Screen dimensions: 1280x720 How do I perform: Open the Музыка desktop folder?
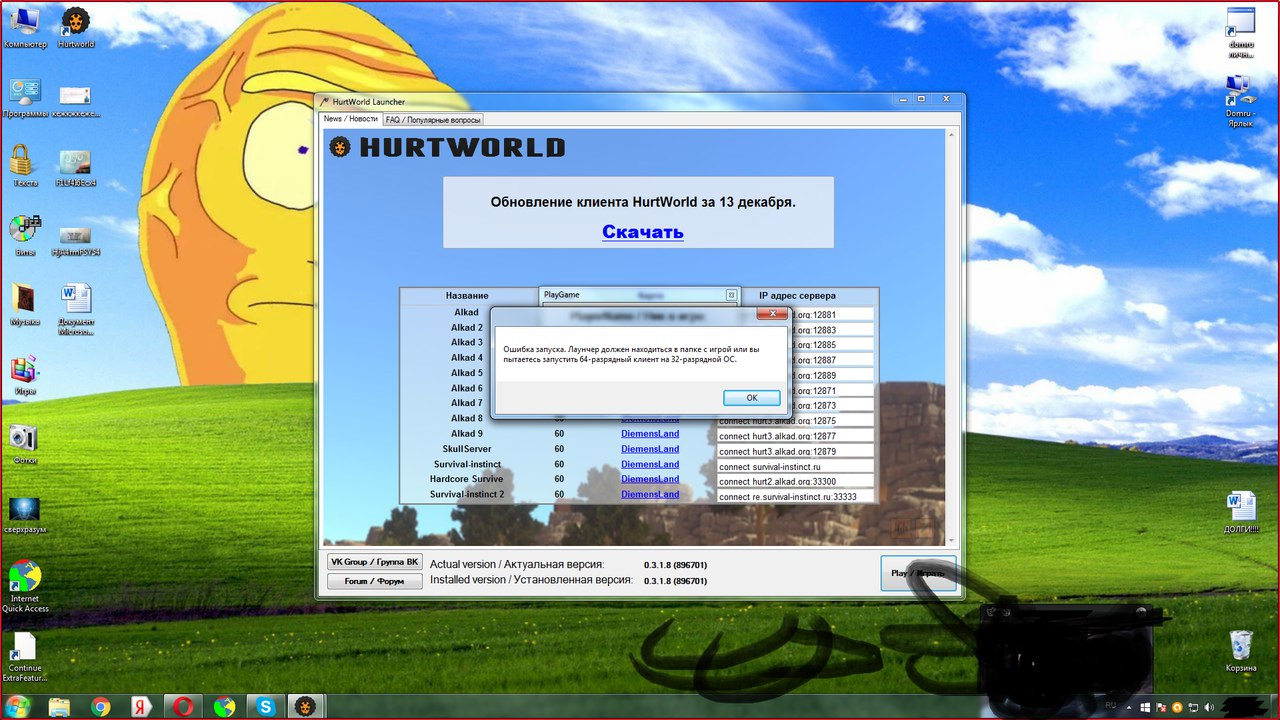[25, 305]
